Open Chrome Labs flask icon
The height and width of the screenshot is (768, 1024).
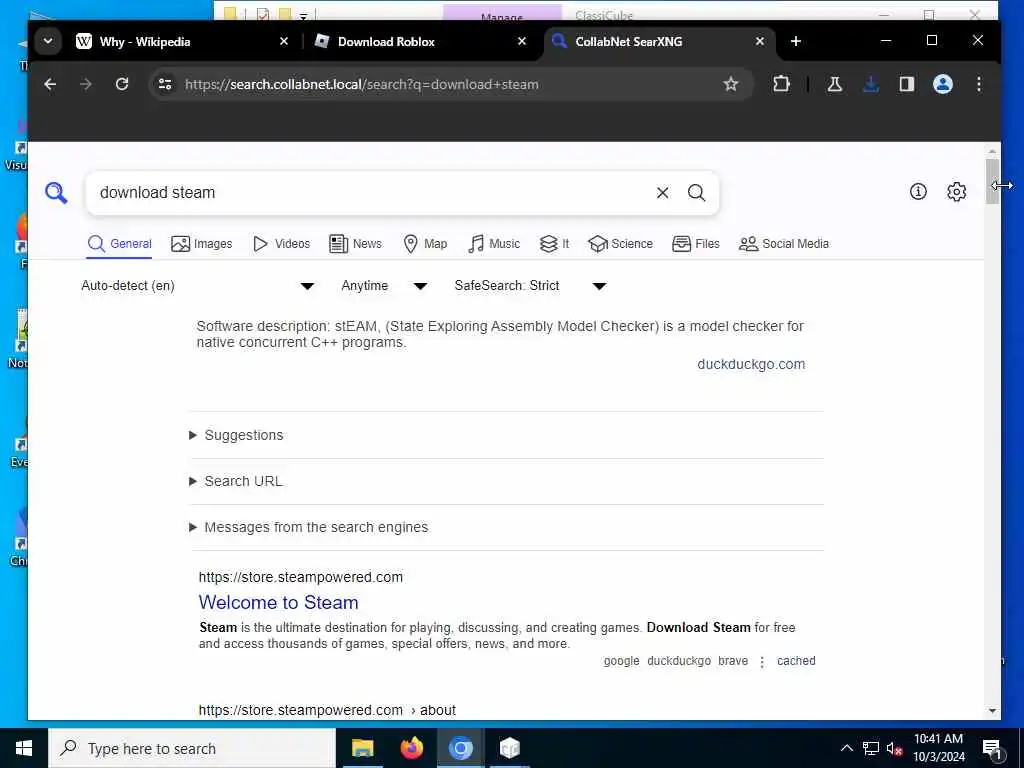[835, 84]
